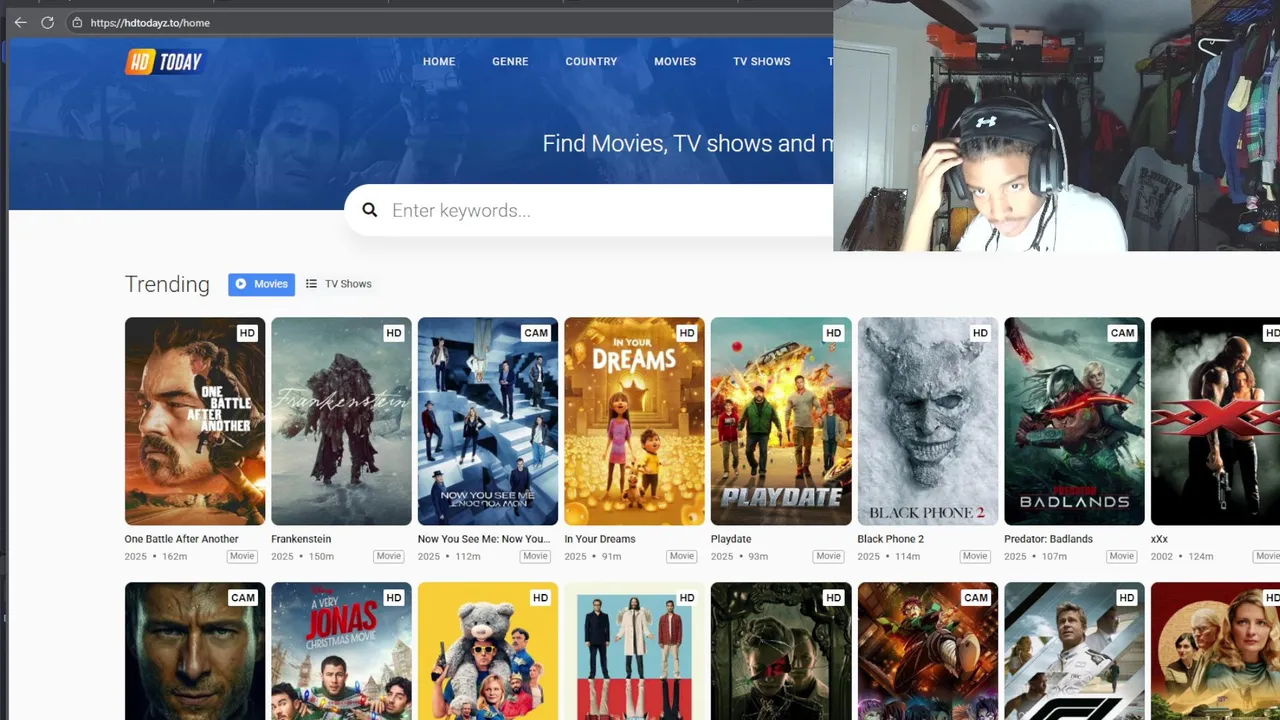
Task: Open the xXx movie poster
Action: pyautogui.click(x=1215, y=421)
